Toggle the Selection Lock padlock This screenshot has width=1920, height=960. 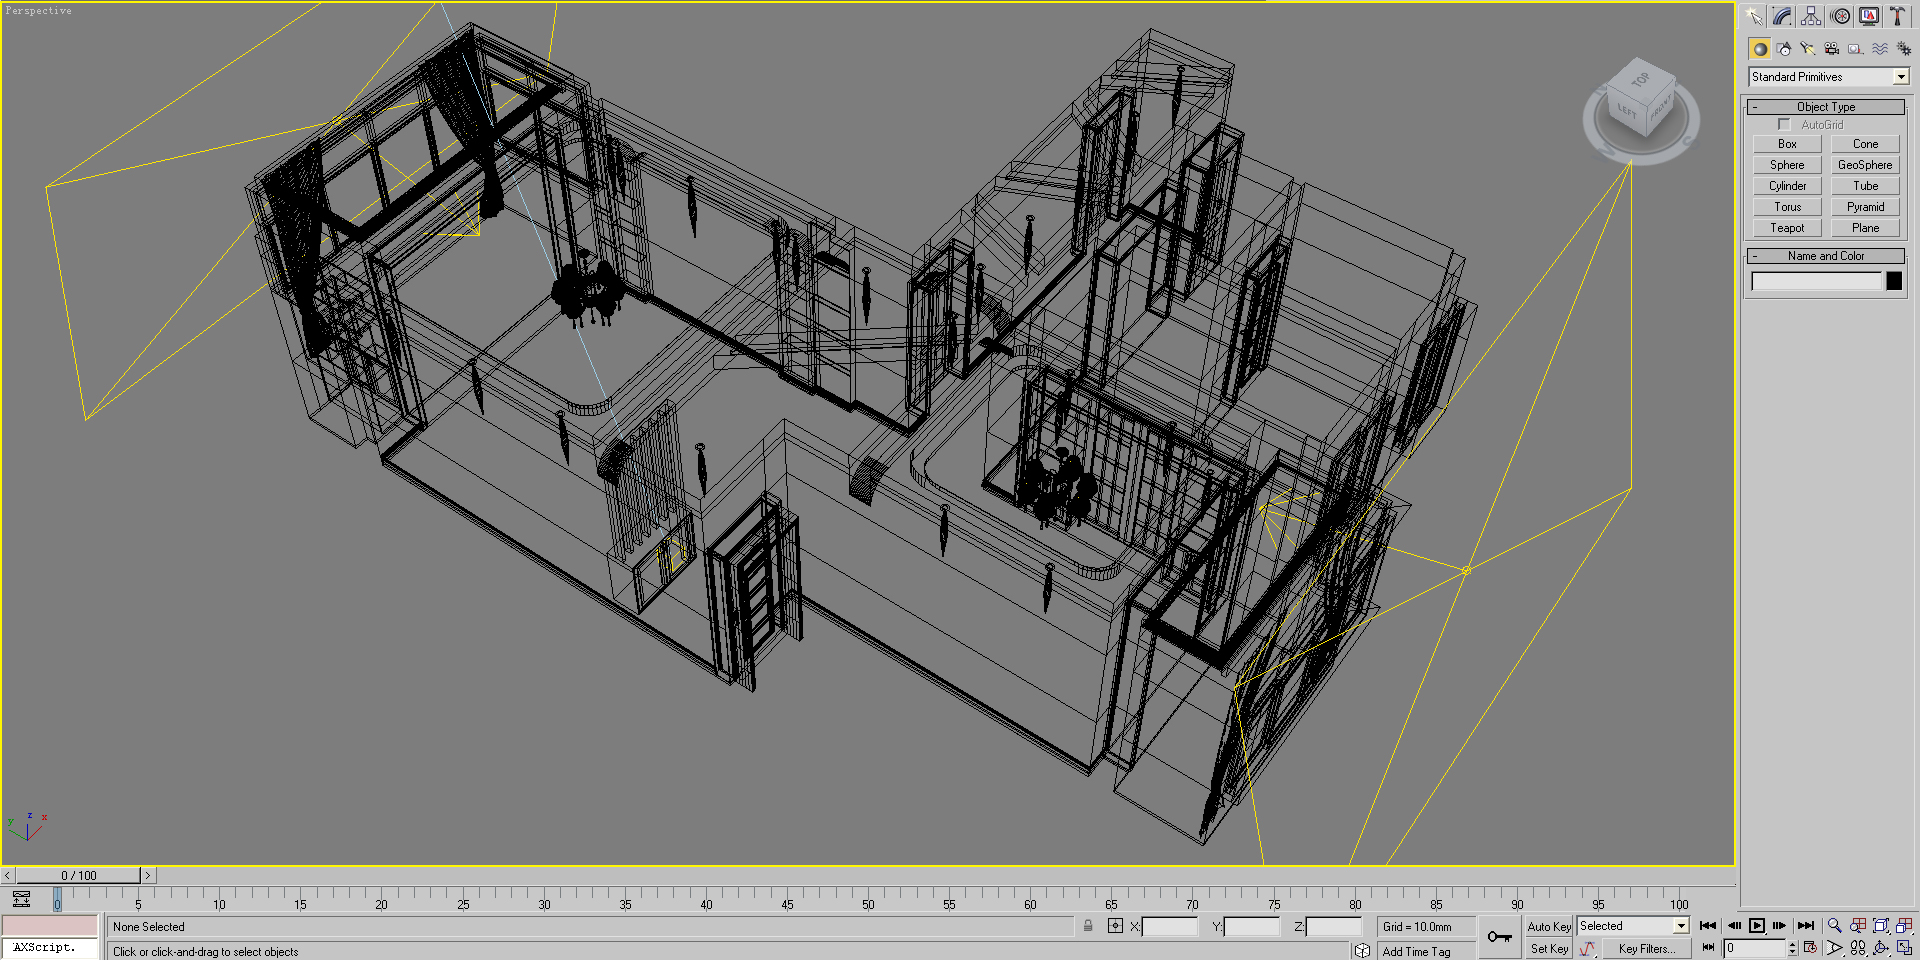1088,927
